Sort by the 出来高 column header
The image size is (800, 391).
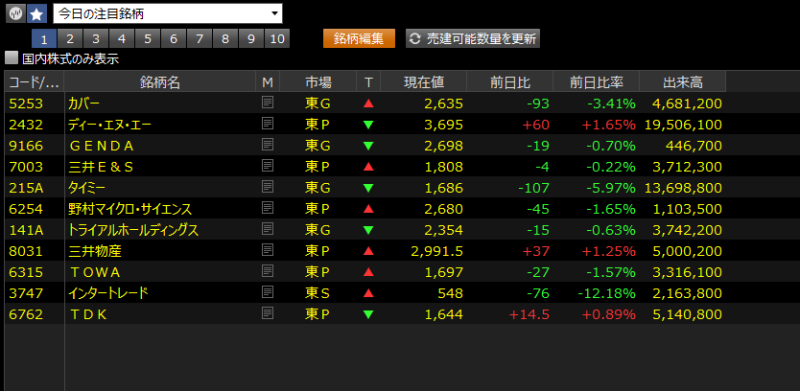tap(682, 82)
